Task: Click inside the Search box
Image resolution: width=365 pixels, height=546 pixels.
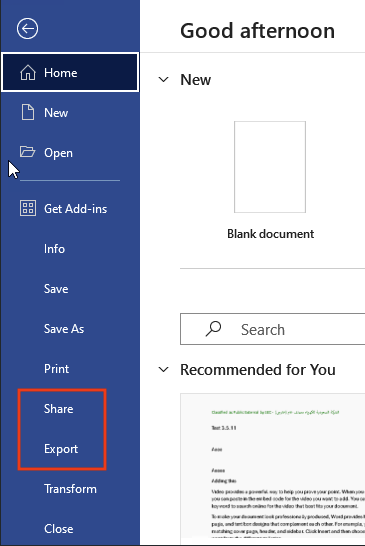Action: 272,329
